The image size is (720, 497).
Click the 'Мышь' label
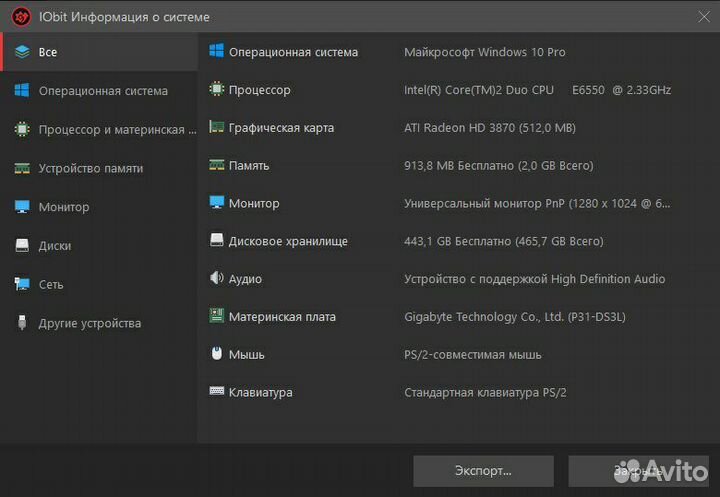click(247, 355)
